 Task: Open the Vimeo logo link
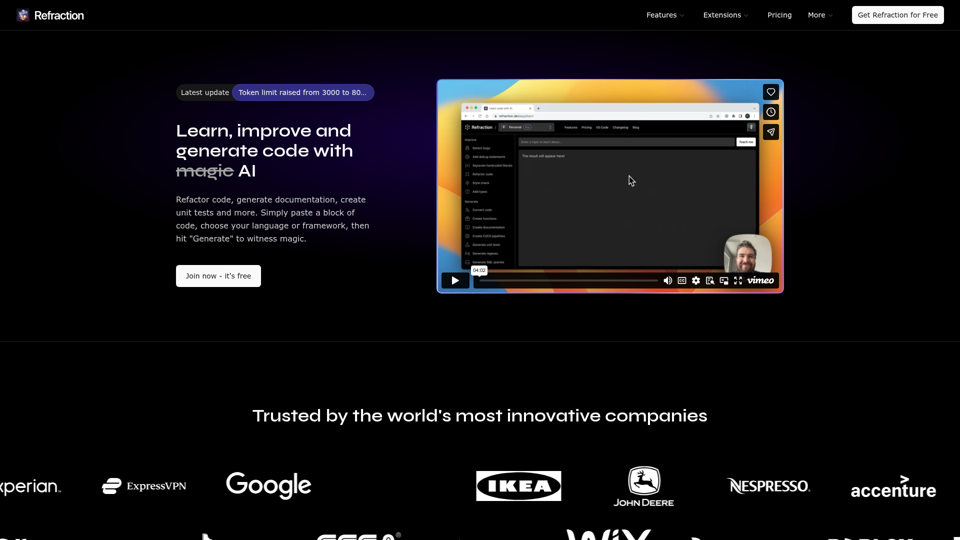(x=760, y=280)
